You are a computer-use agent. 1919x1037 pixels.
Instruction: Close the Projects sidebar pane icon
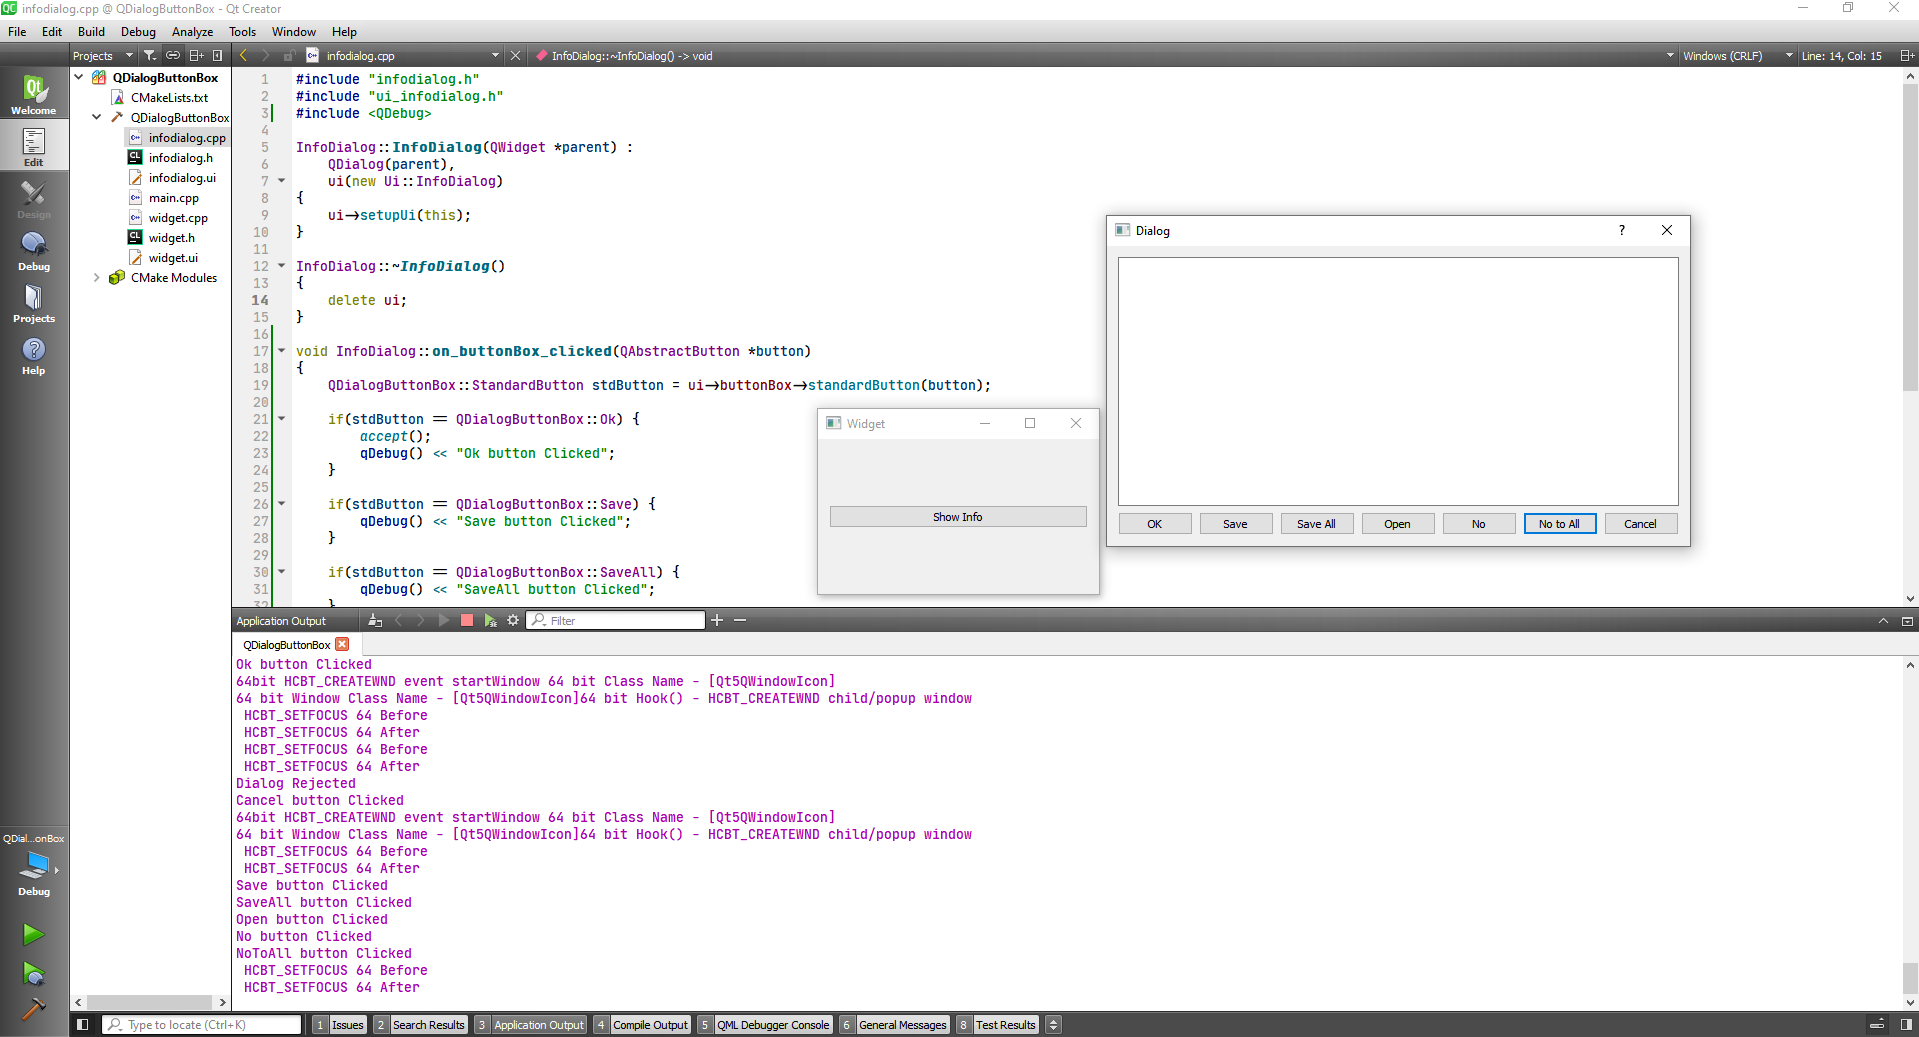pos(218,56)
